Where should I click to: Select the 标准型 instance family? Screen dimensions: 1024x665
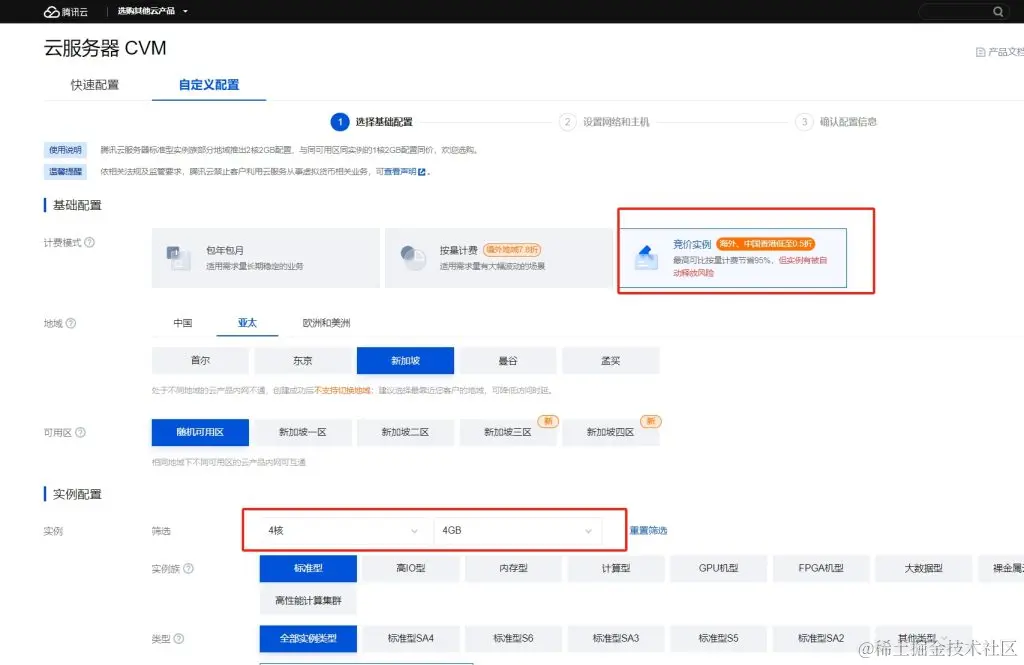click(308, 568)
